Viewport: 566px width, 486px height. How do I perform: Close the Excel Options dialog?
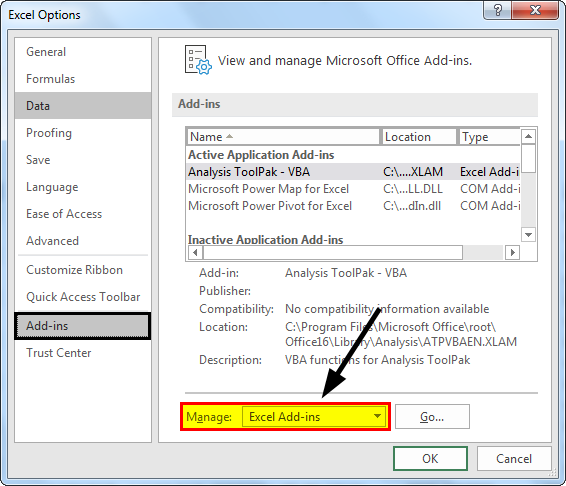tap(535, 10)
